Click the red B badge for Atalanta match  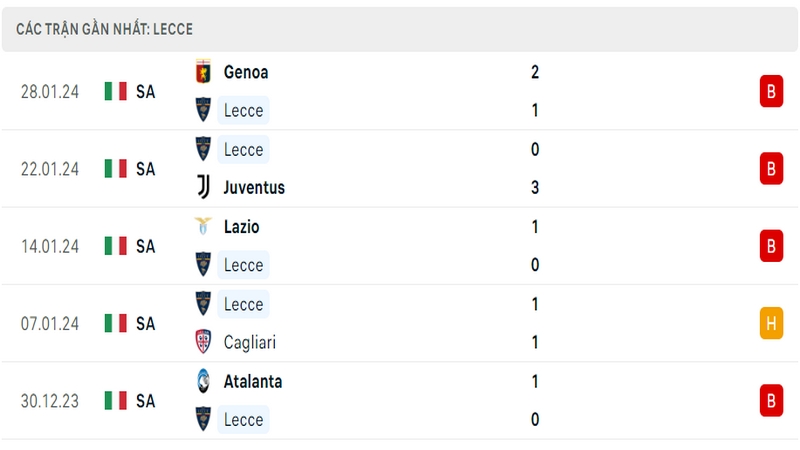pyautogui.click(x=771, y=401)
